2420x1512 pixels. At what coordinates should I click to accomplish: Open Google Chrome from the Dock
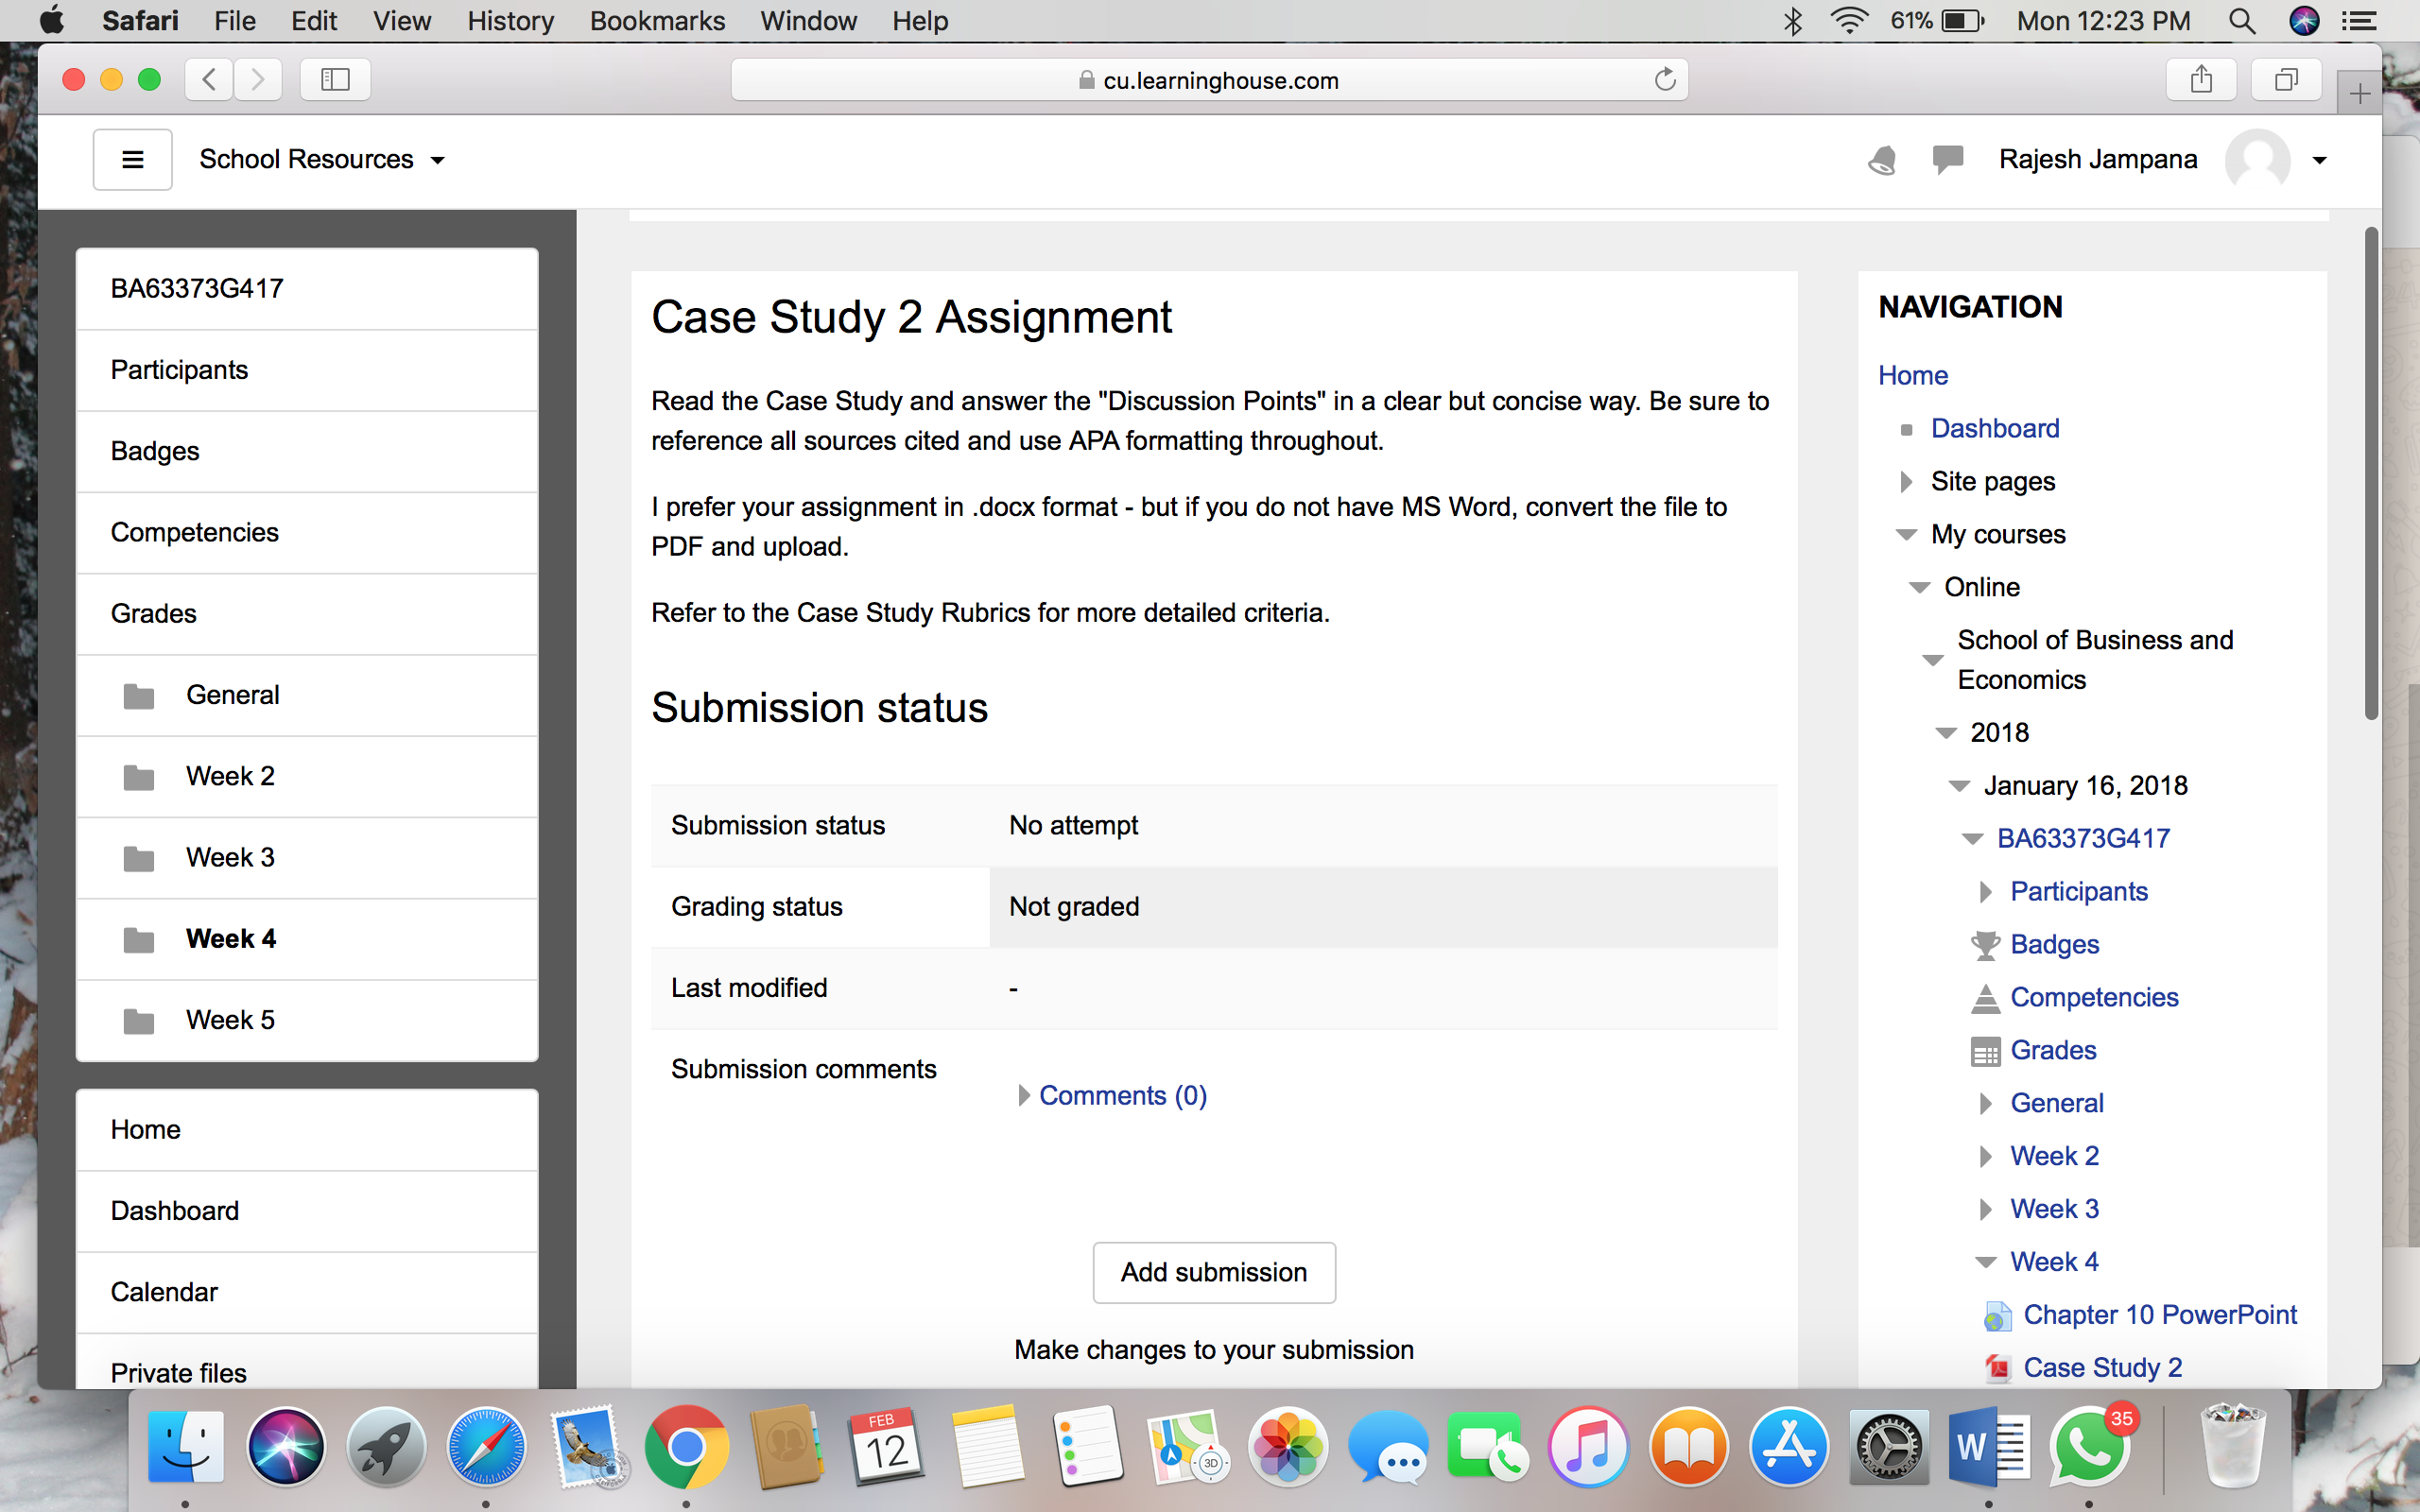tap(686, 1446)
